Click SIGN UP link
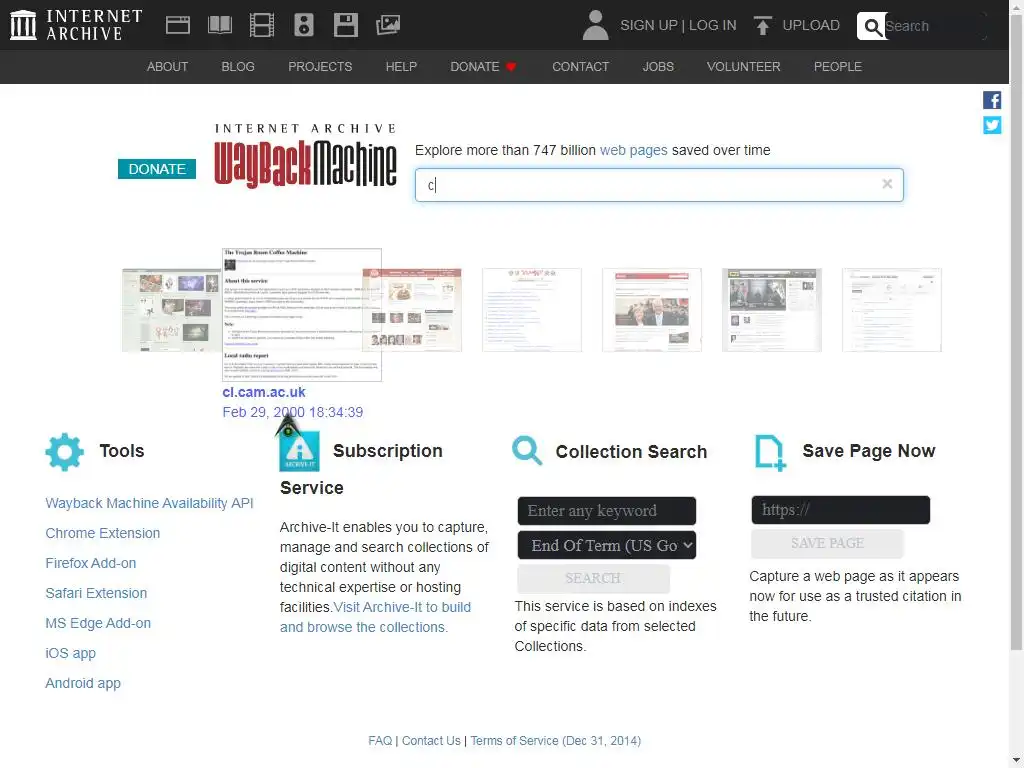1024x768 pixels. click(x=649, y=25)
